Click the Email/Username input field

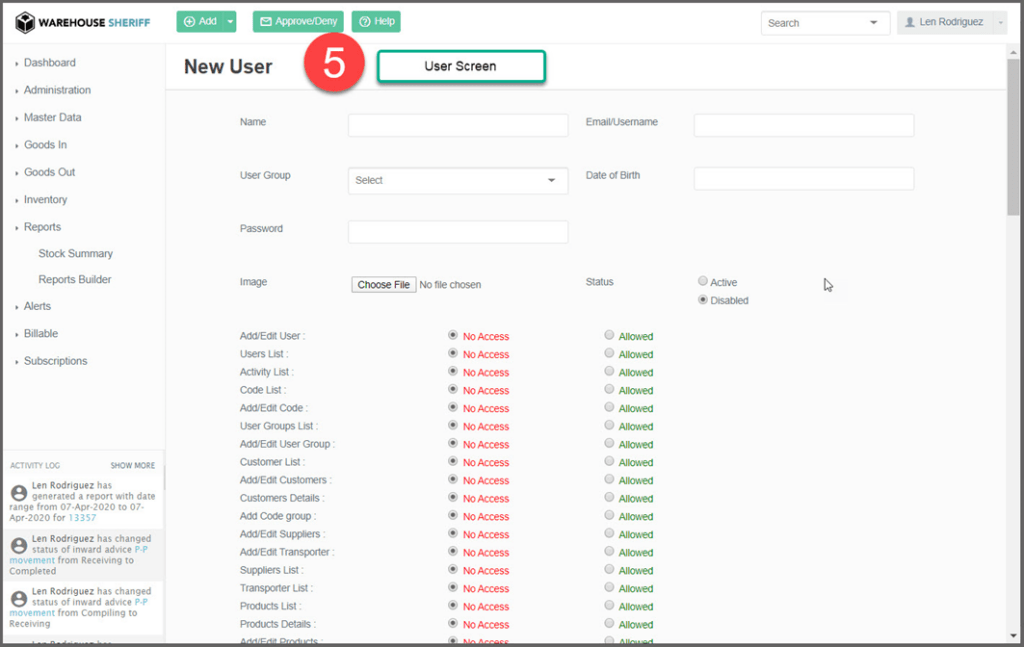[x=803, y=125]
